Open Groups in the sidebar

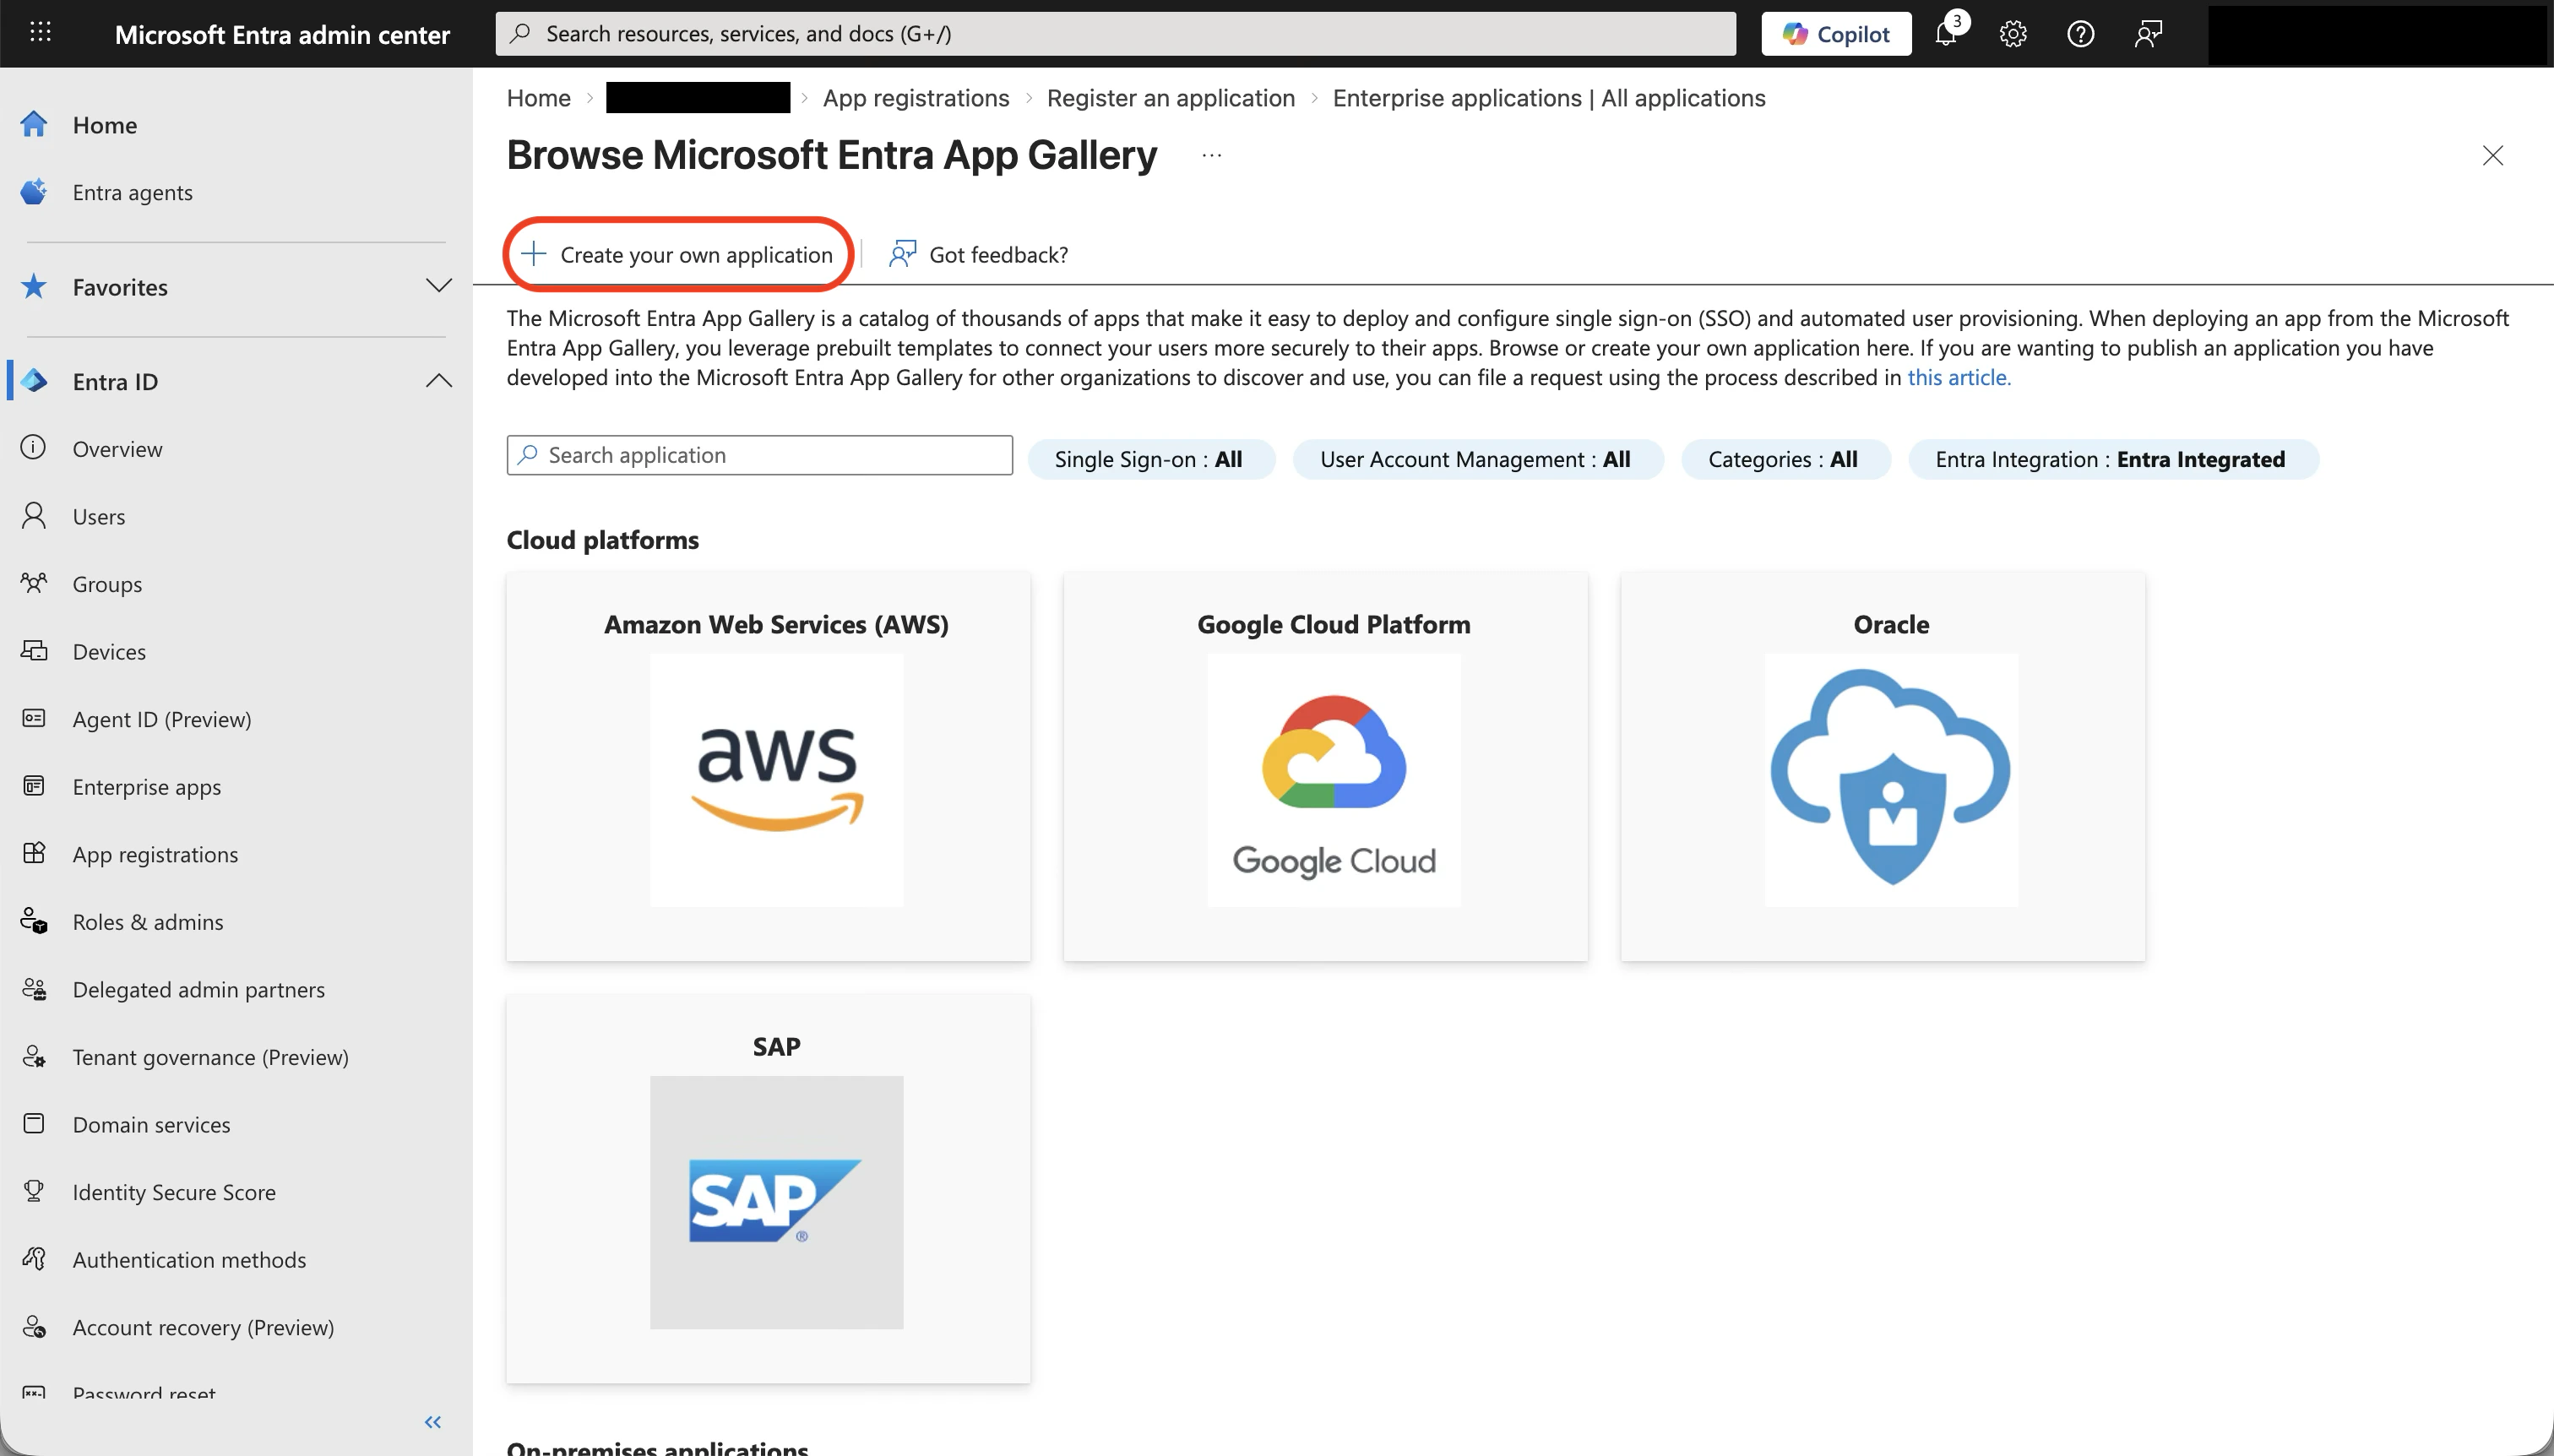[107, 584]
